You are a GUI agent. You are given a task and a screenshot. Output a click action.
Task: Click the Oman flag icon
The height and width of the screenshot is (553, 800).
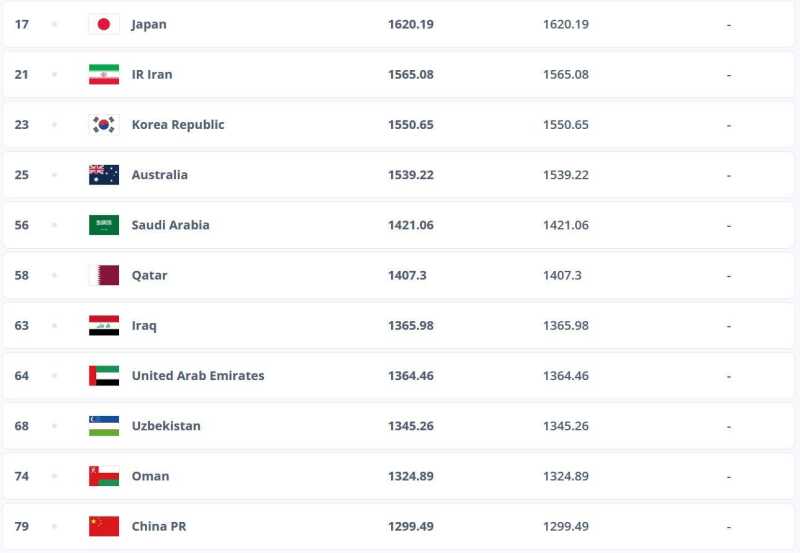[103, 476]
